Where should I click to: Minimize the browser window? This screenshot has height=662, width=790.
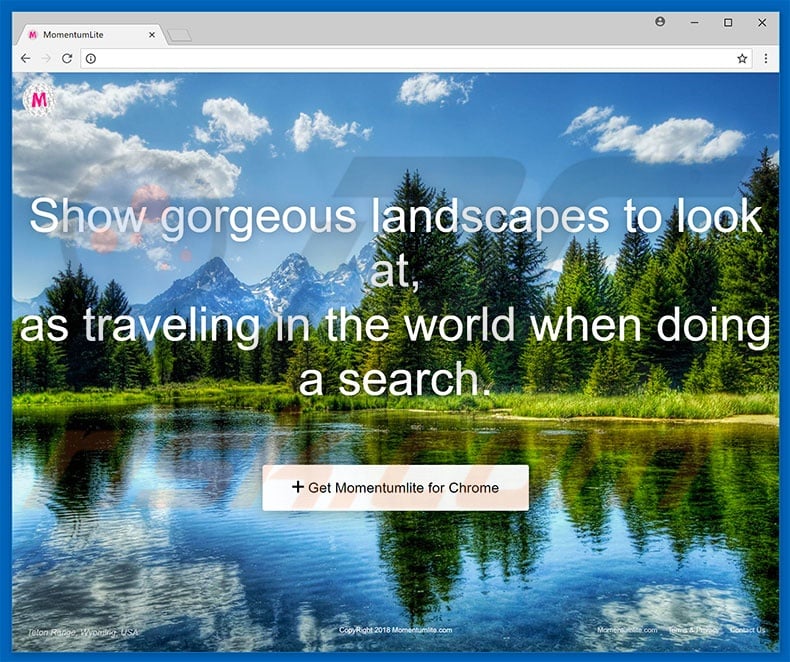point(694,23)
